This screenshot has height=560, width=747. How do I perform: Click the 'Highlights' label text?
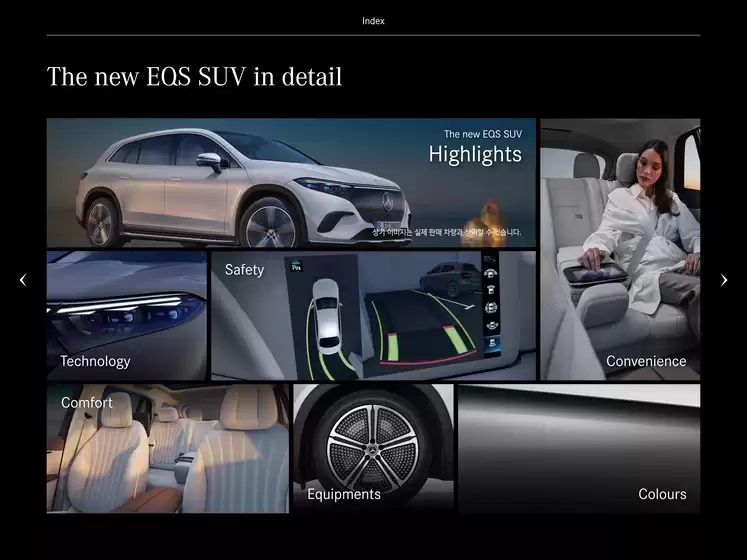click(475, 154)
